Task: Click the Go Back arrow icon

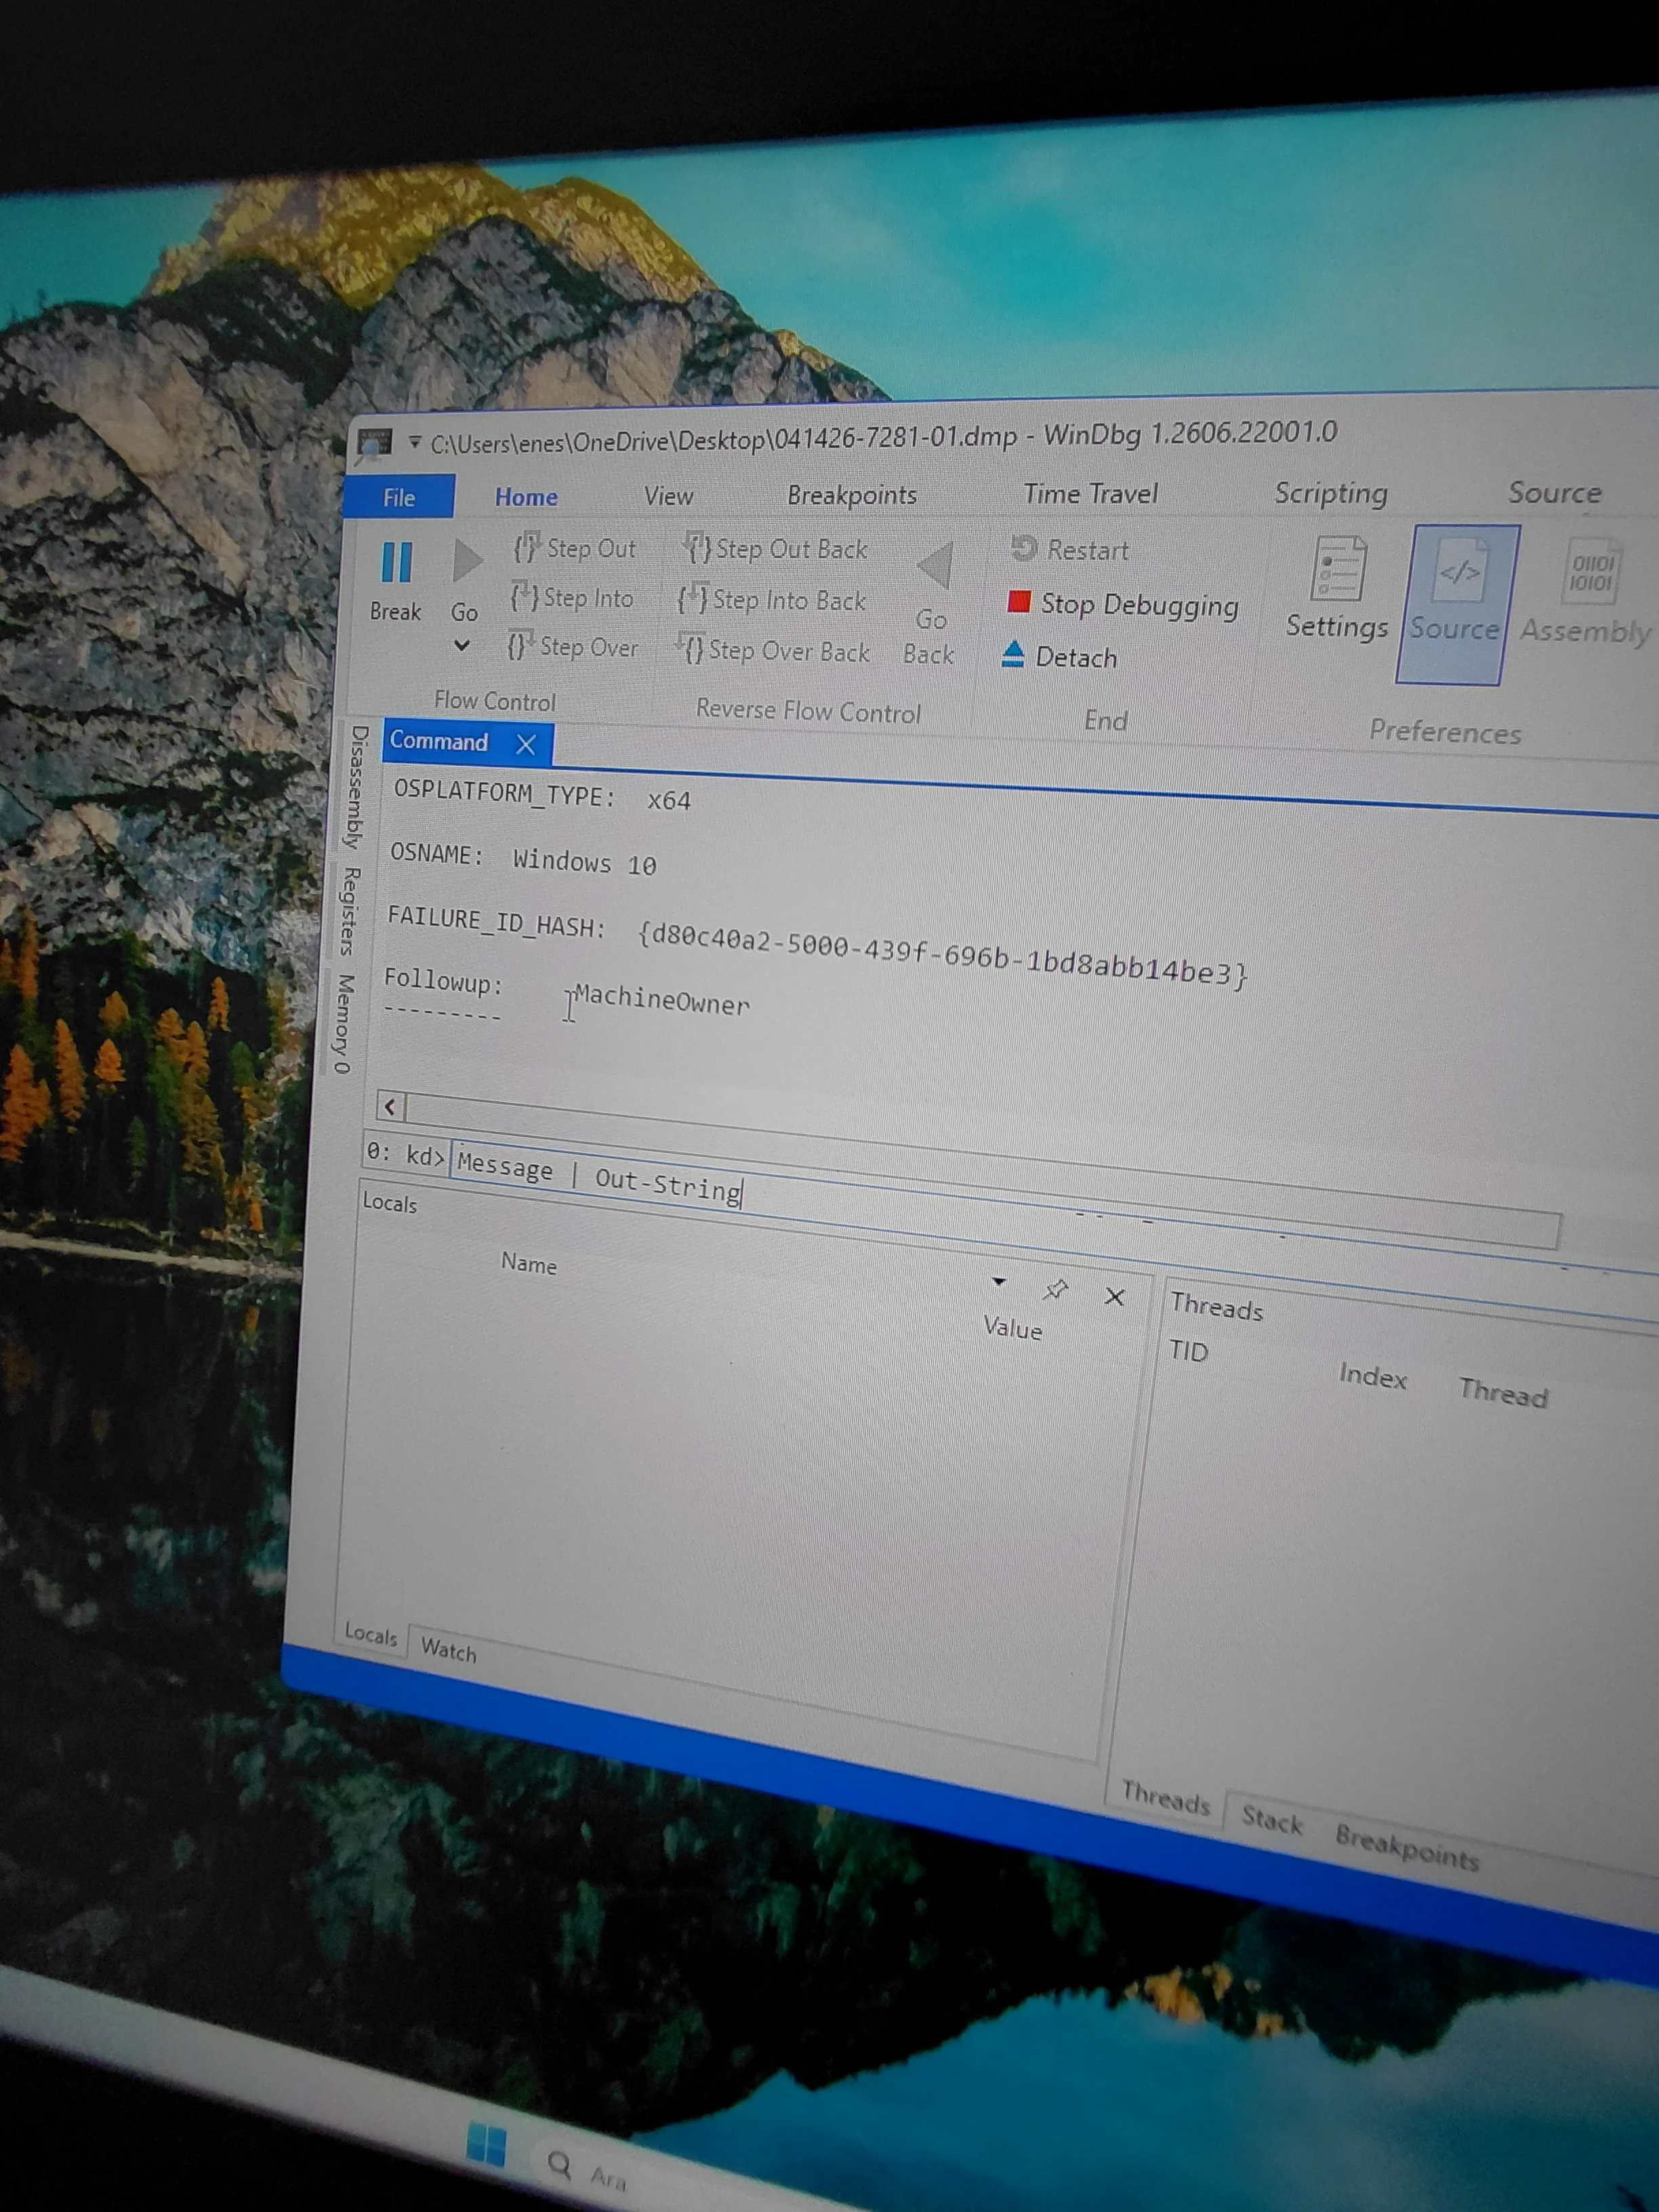Action: pyautogui.click(x=936, y=566)
